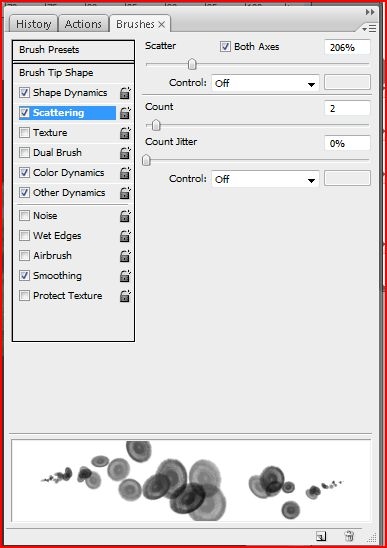Click the create new brush icon
This screenshot has height=548, width=387.
pos(321,536)
